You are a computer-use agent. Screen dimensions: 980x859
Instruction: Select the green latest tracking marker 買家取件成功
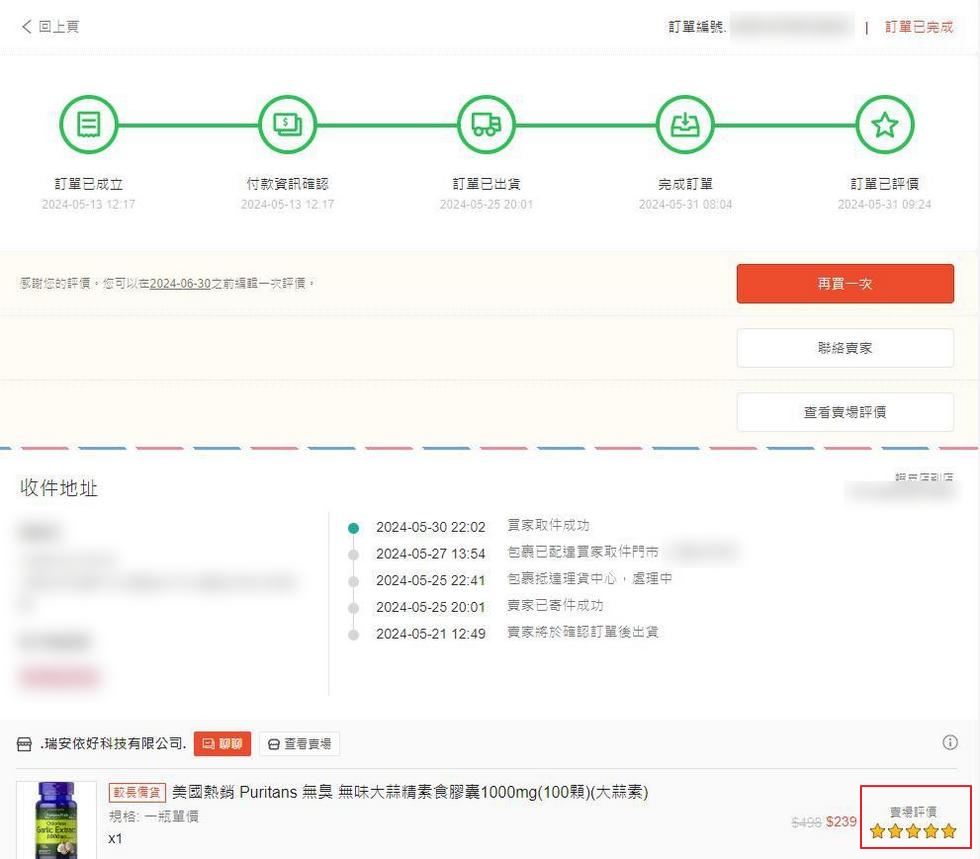click(x=352, y=527)
